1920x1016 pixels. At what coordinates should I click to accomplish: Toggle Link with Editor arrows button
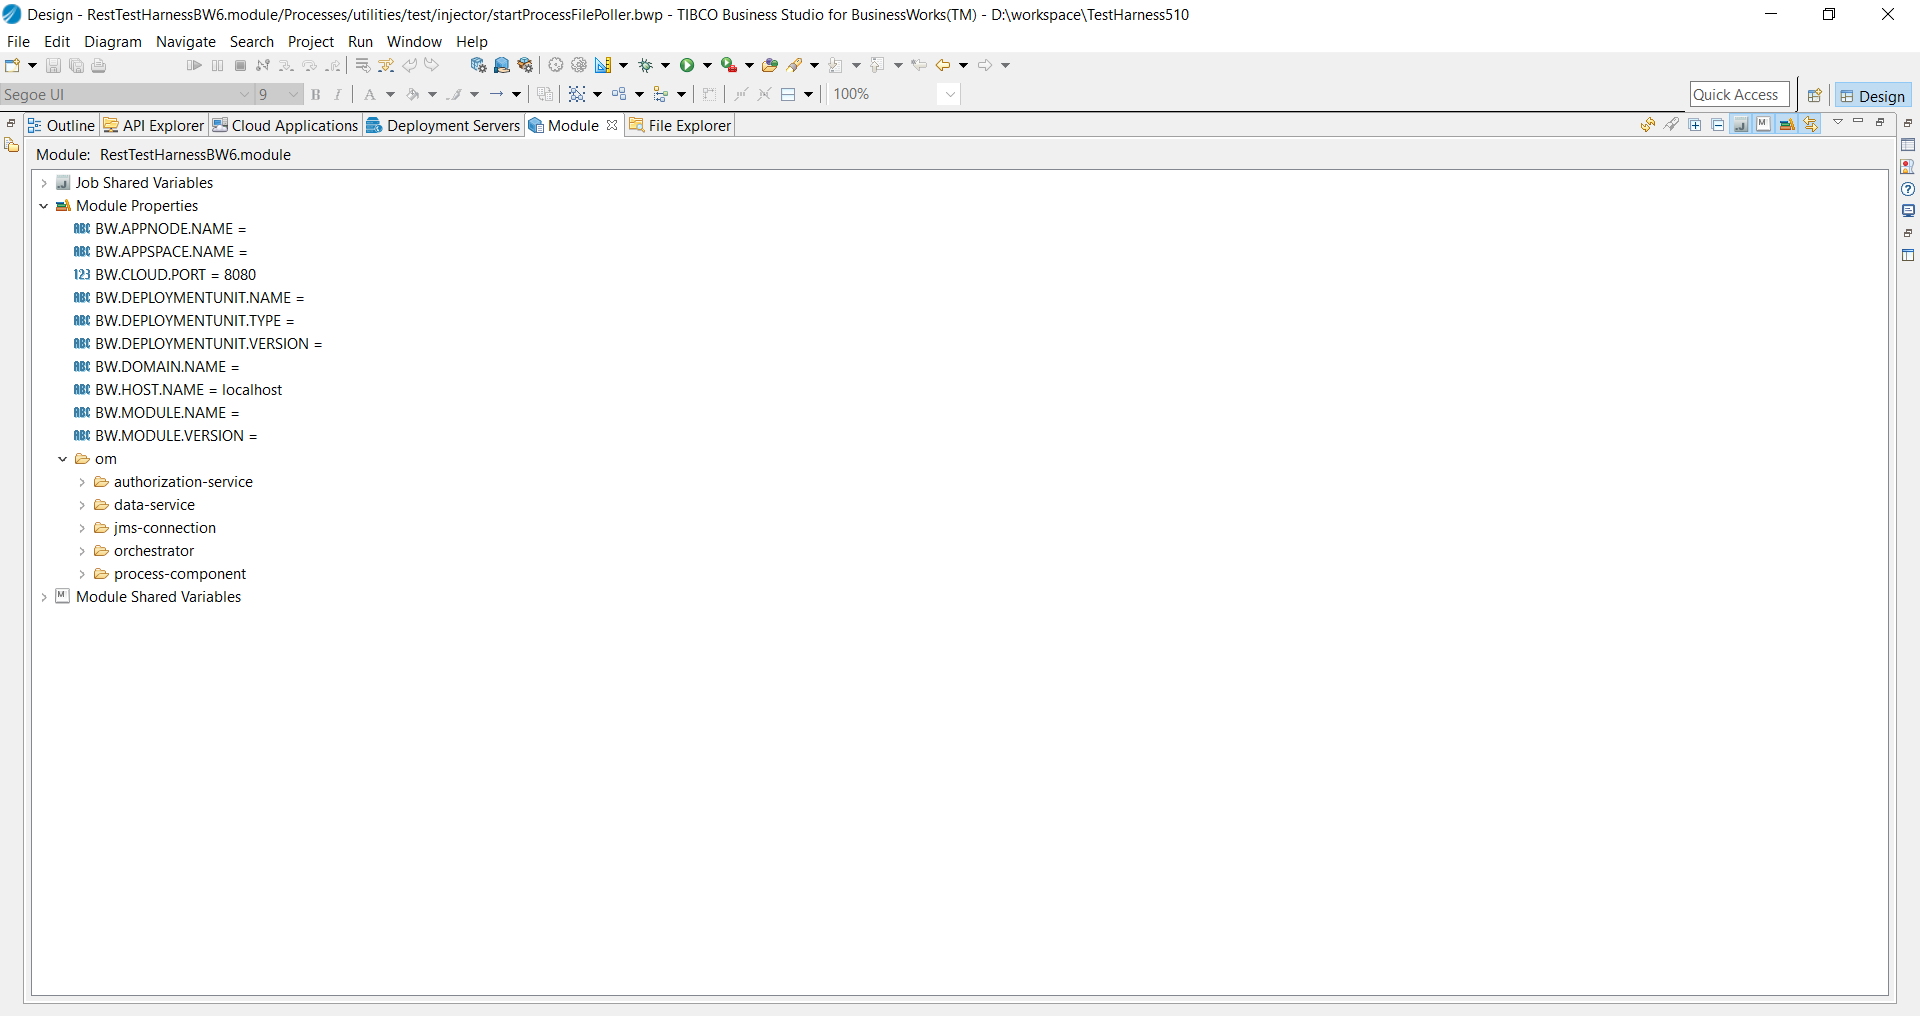click(x=1810, y=125)
